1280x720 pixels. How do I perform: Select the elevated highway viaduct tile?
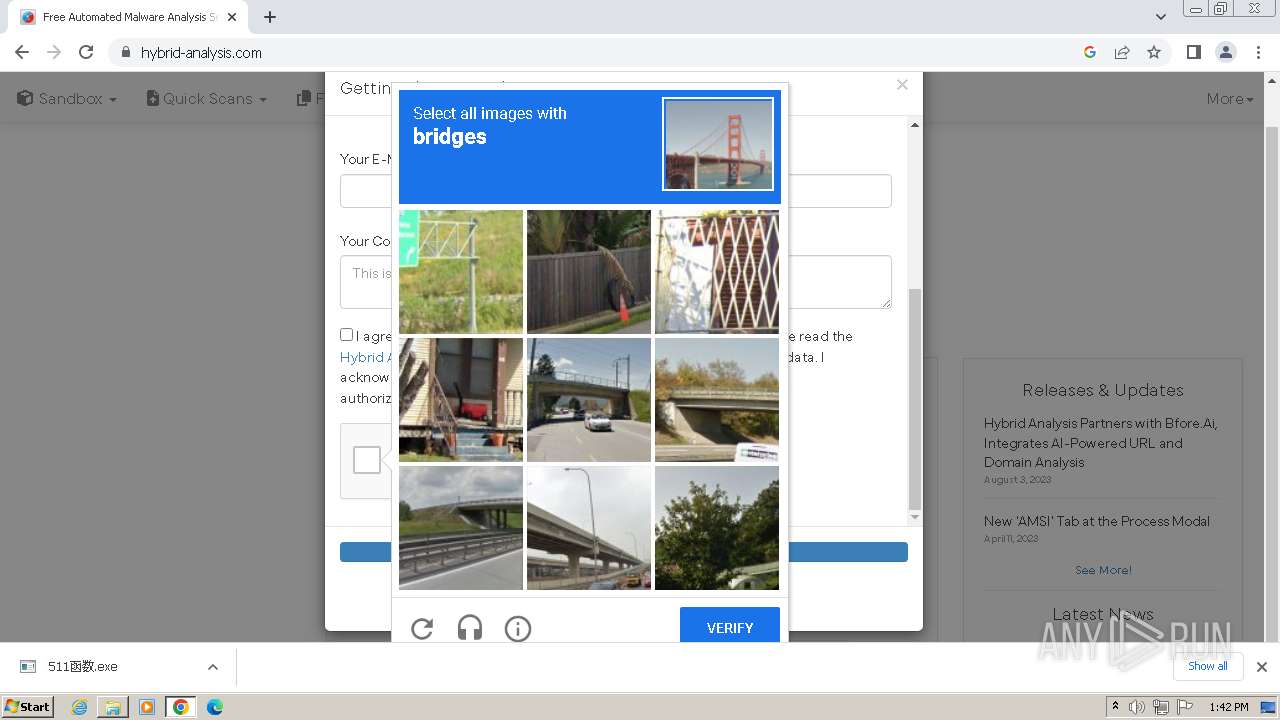[589, 528]
